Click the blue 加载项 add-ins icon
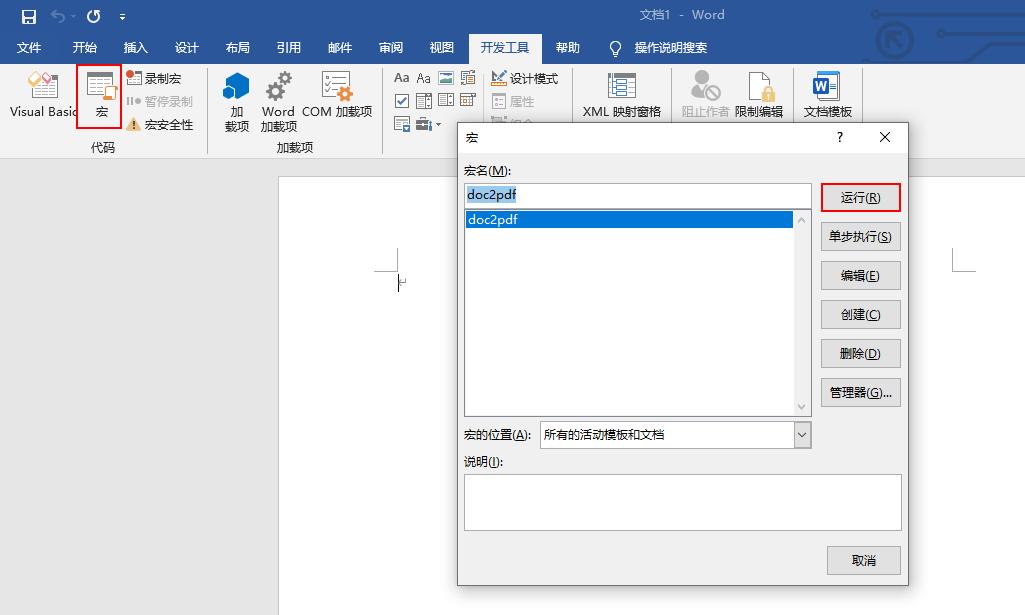 point(236,95)
